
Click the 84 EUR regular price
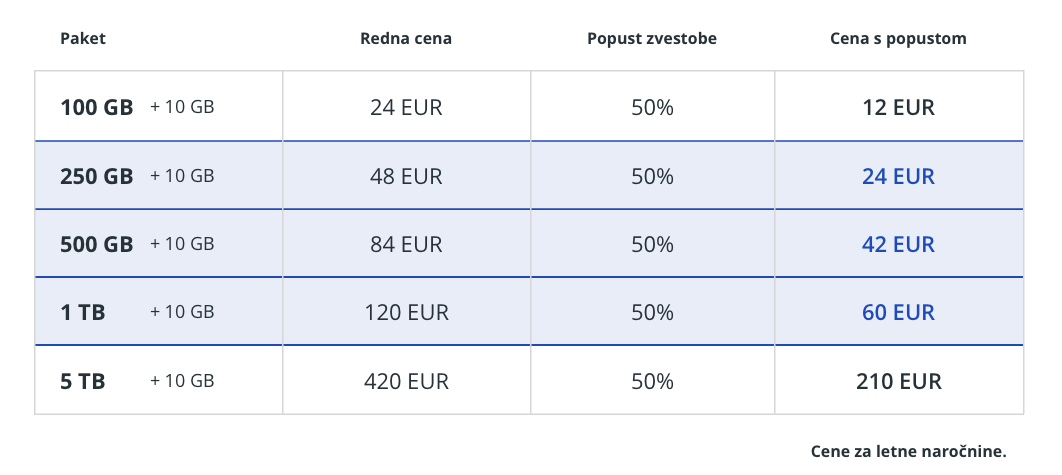click(406, 244)
